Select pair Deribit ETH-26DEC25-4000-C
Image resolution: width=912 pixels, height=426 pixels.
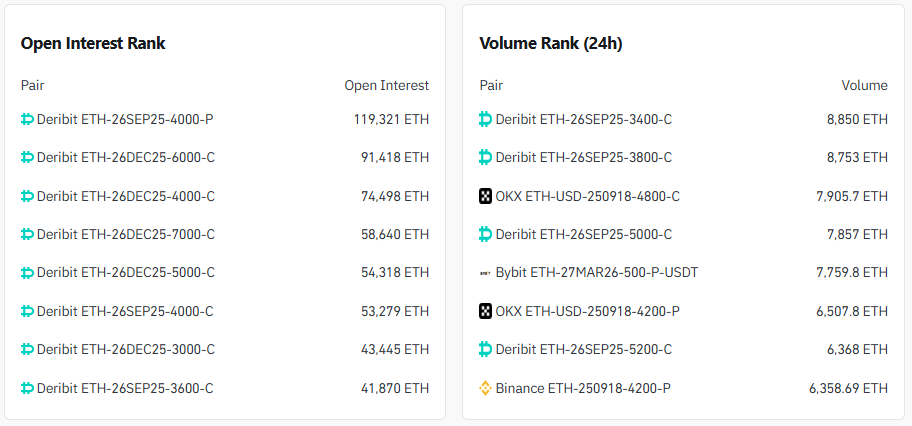click(126, 196)
